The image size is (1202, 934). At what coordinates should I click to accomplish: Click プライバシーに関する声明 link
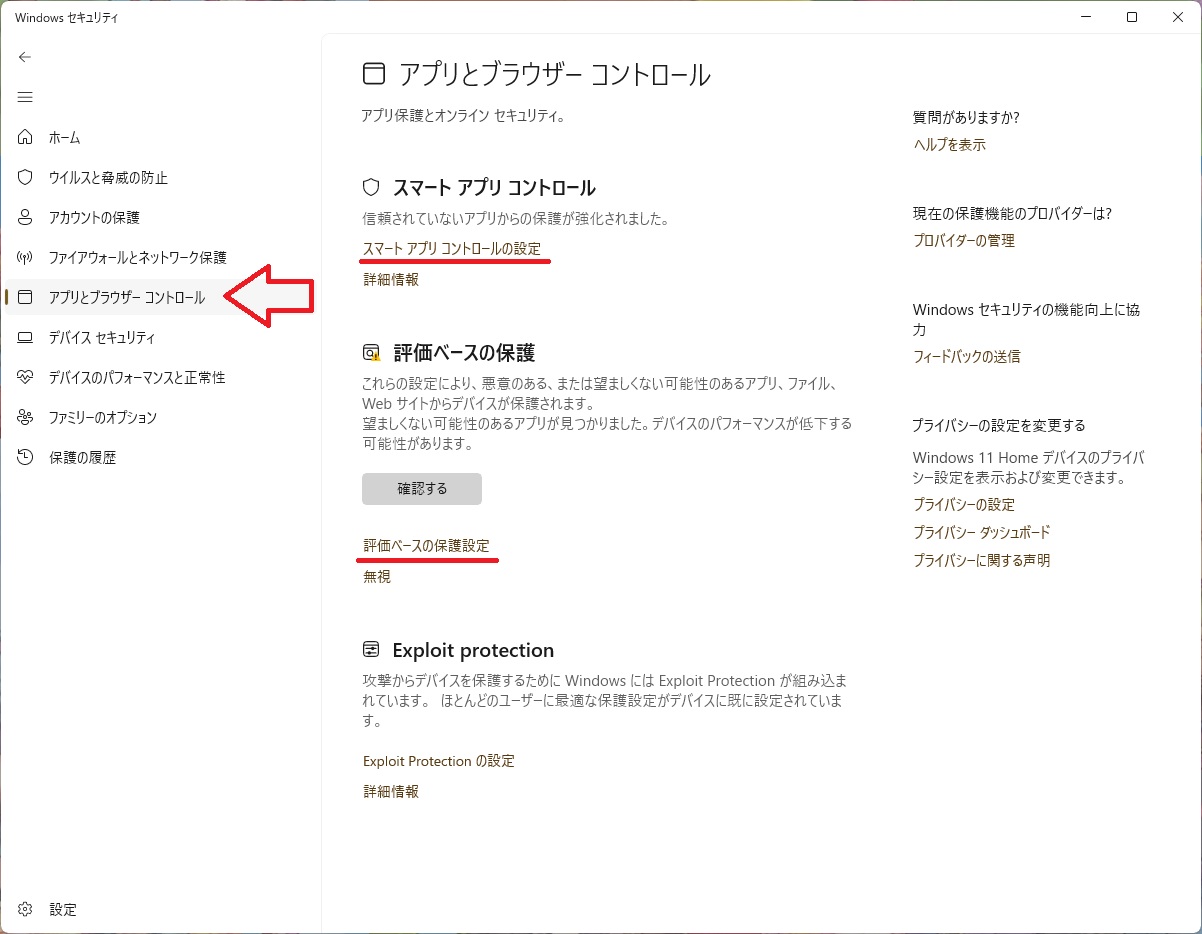point(981,560)
